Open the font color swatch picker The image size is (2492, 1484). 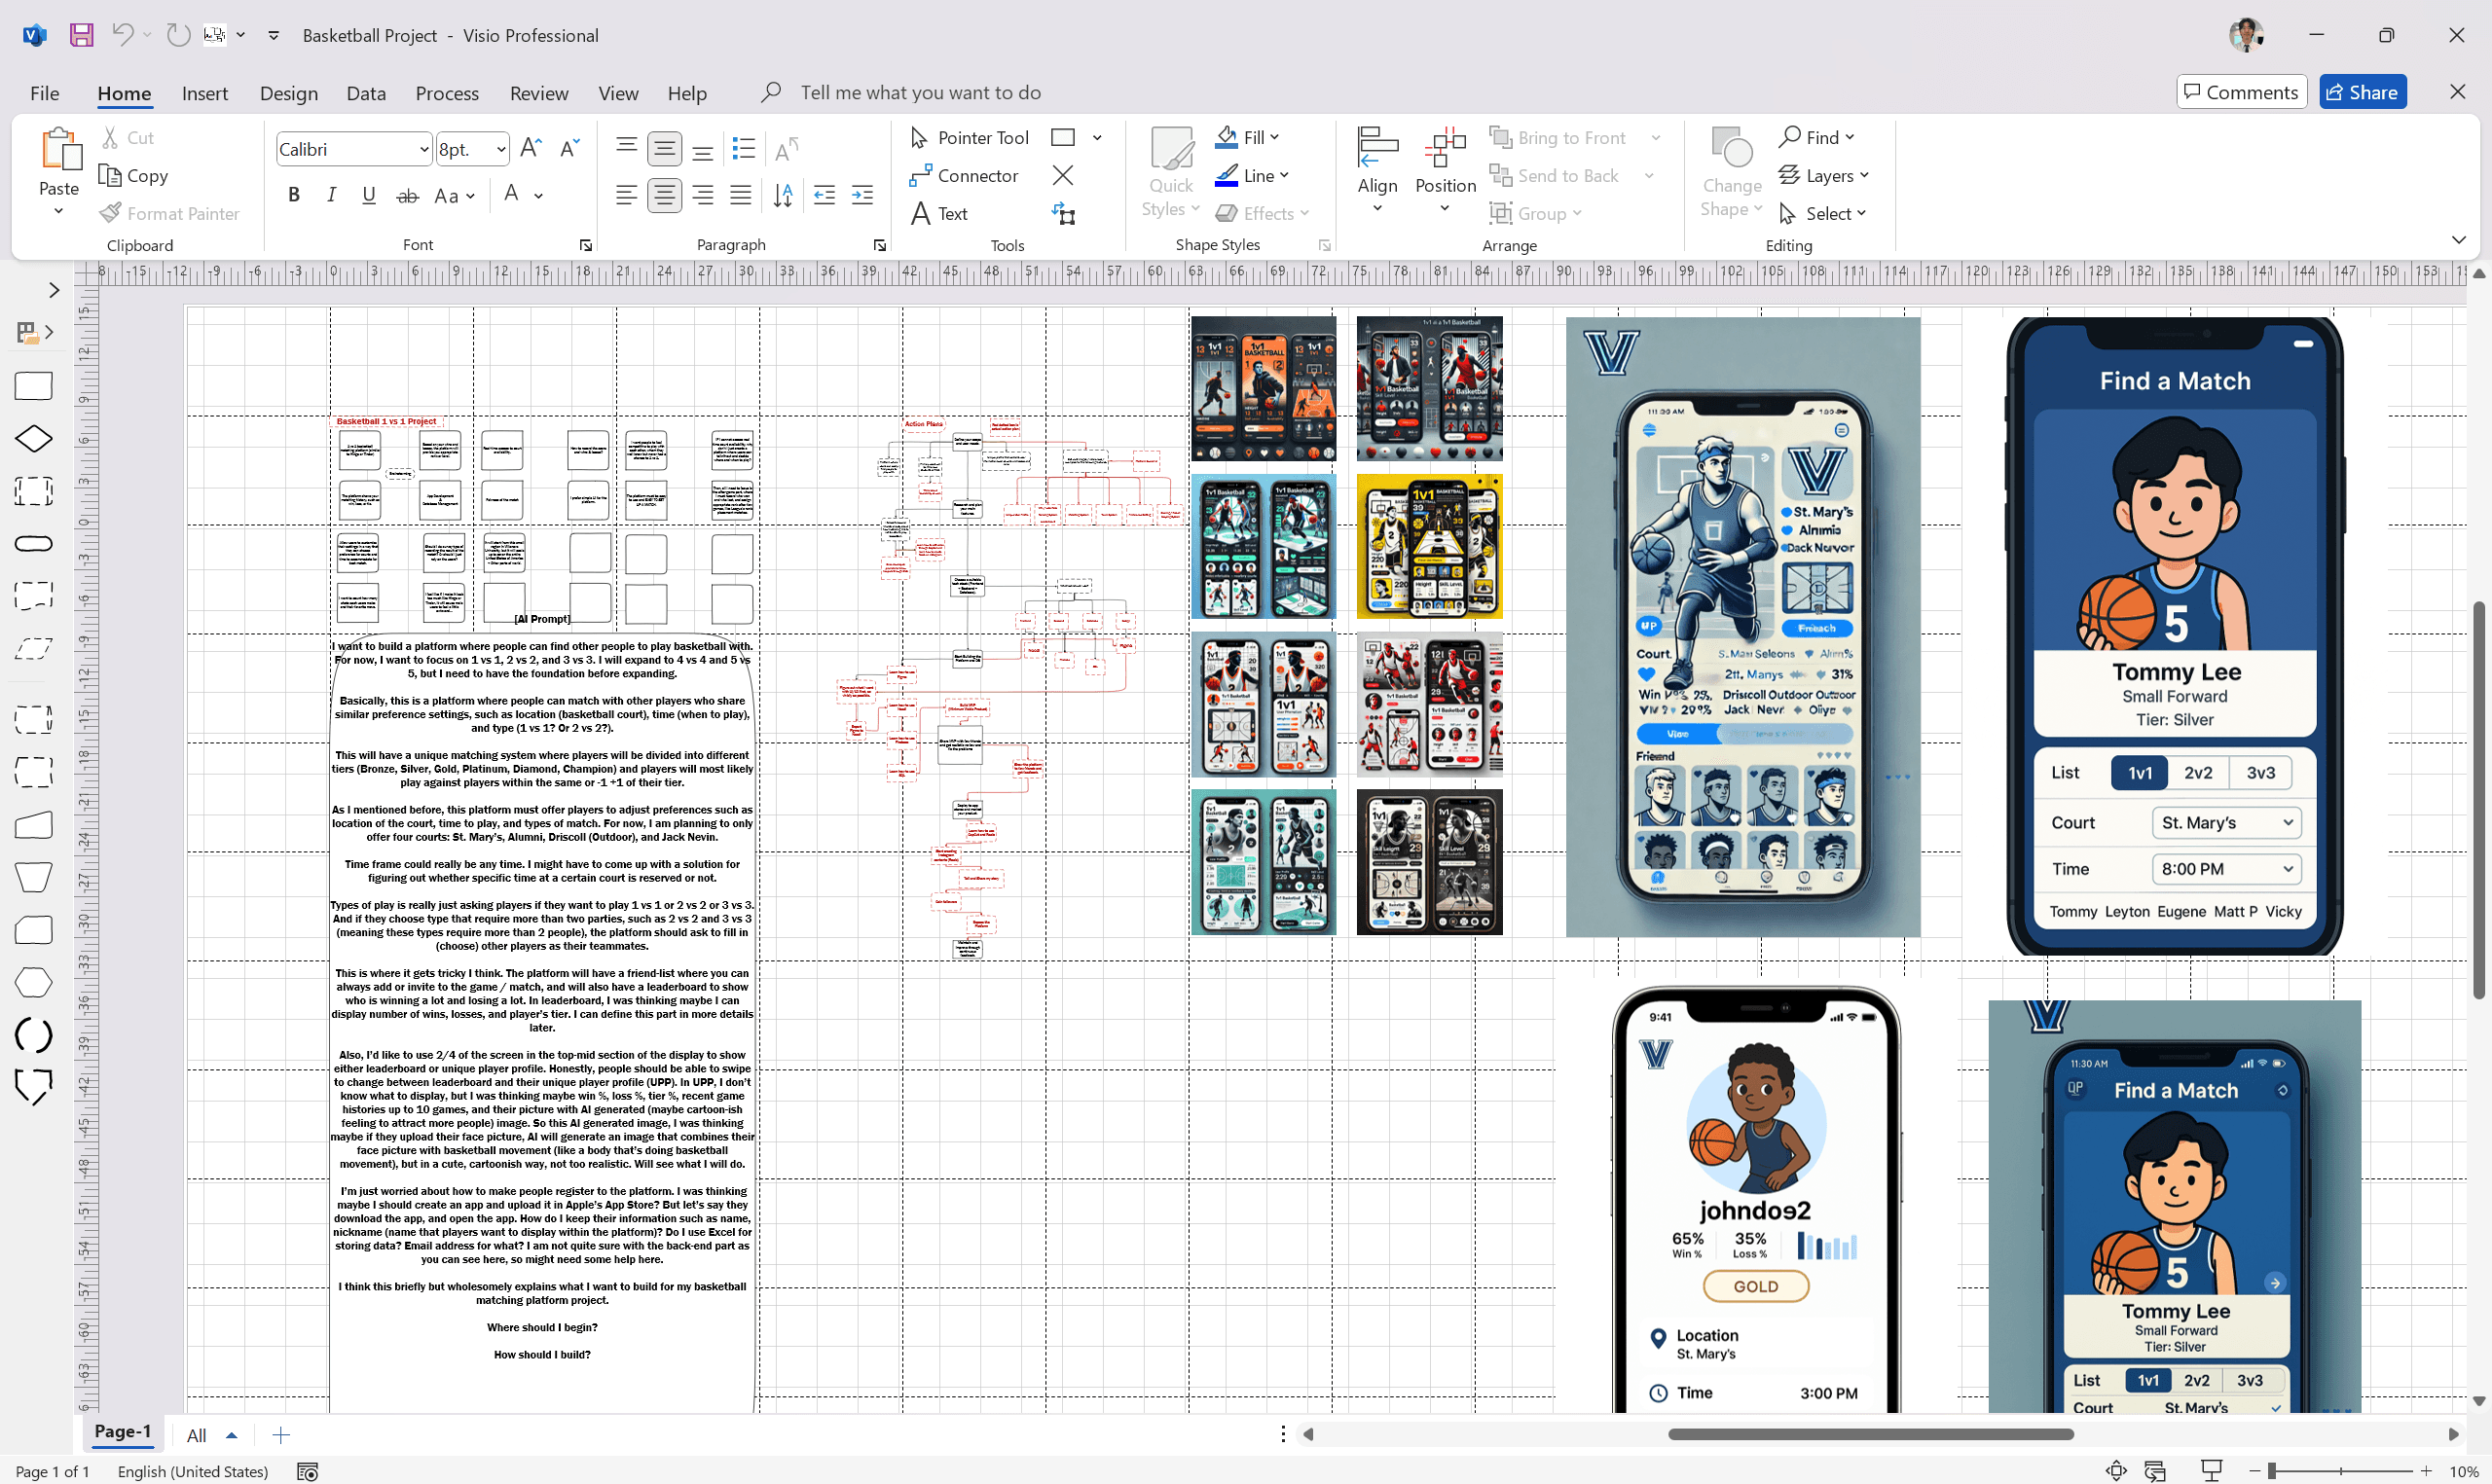pyautogui.click(x=537, y=195)
